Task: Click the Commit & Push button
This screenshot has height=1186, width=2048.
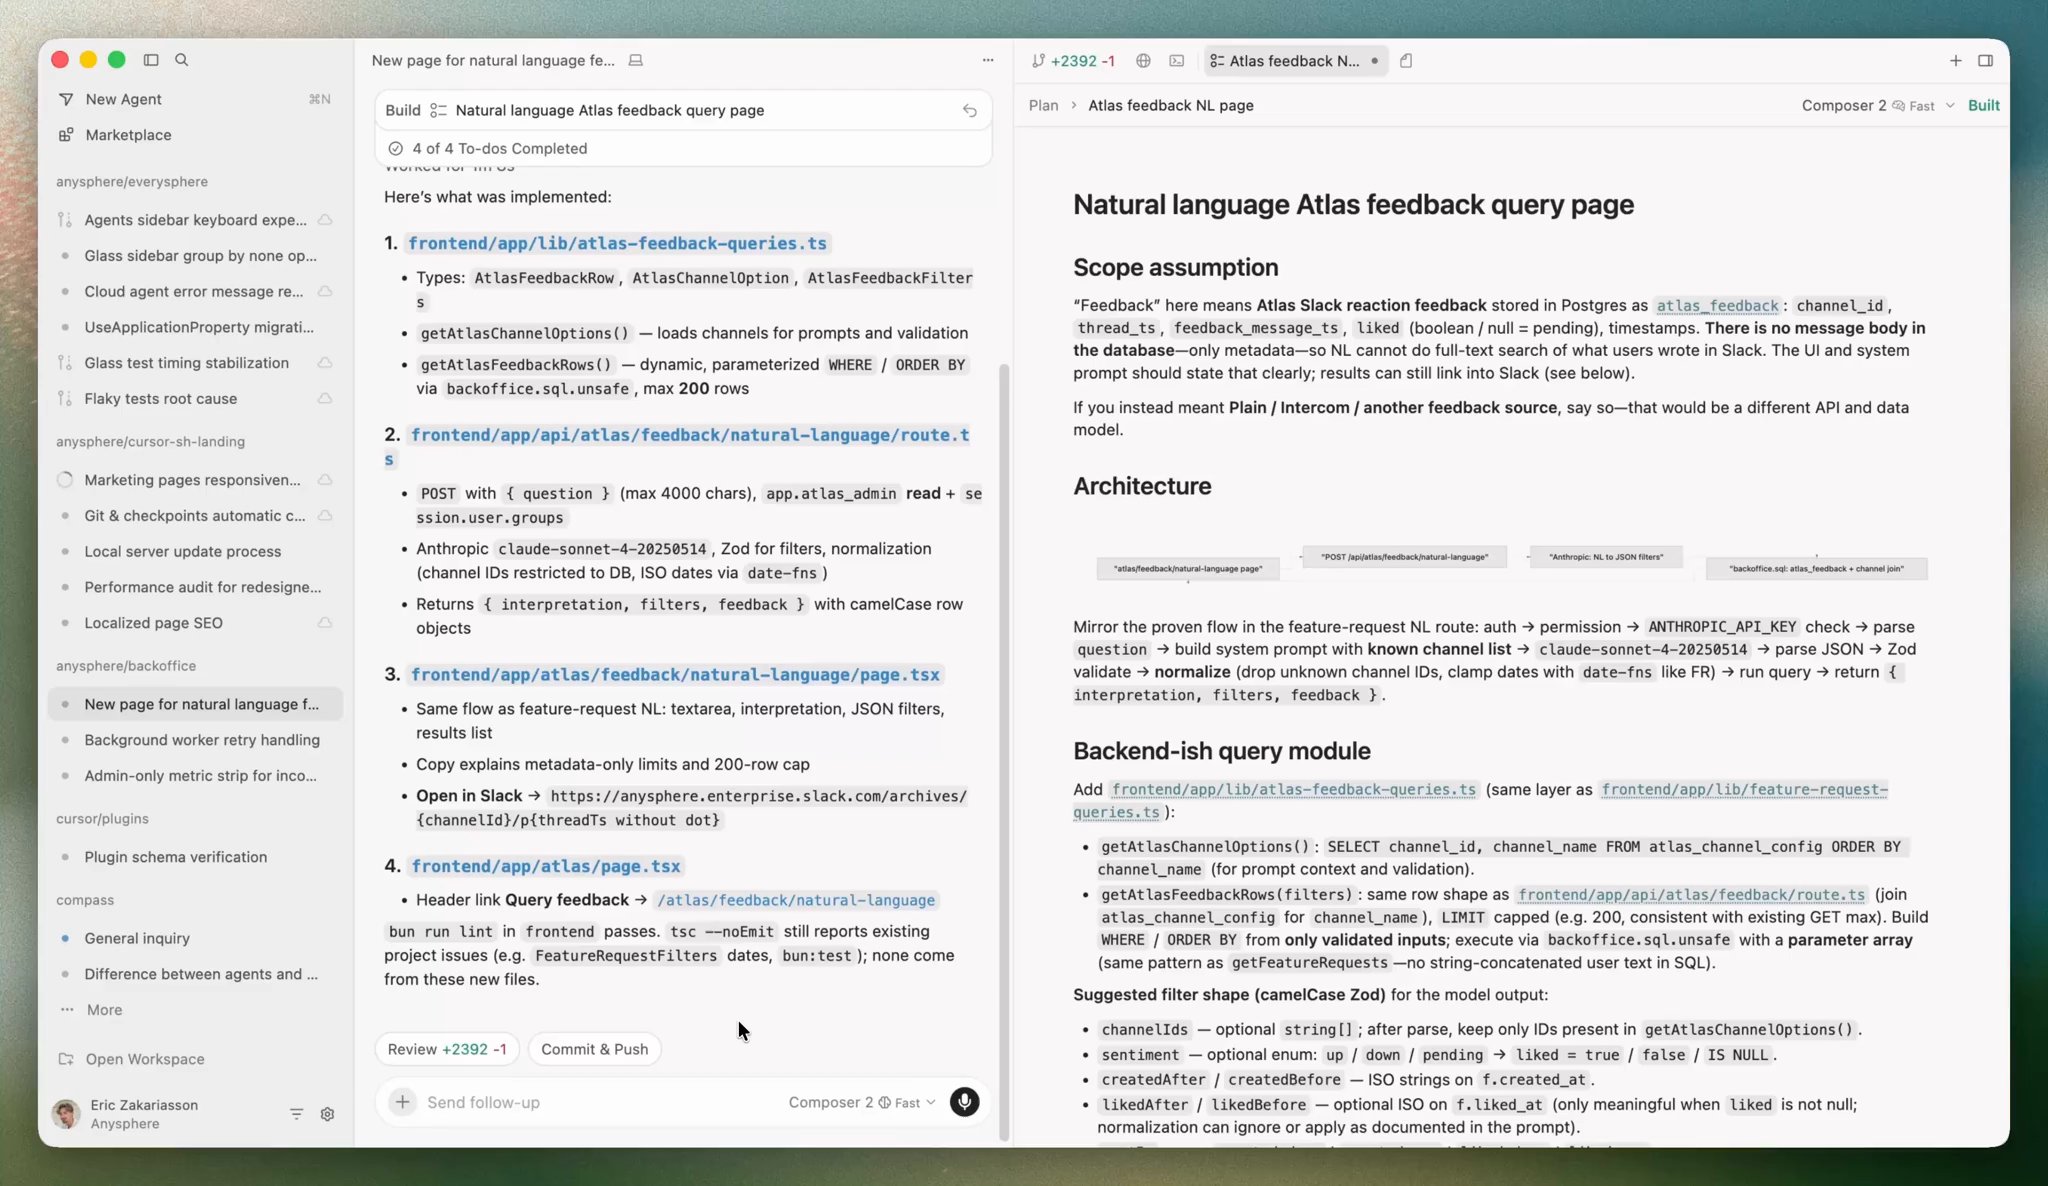Action: click(594, 1049)
